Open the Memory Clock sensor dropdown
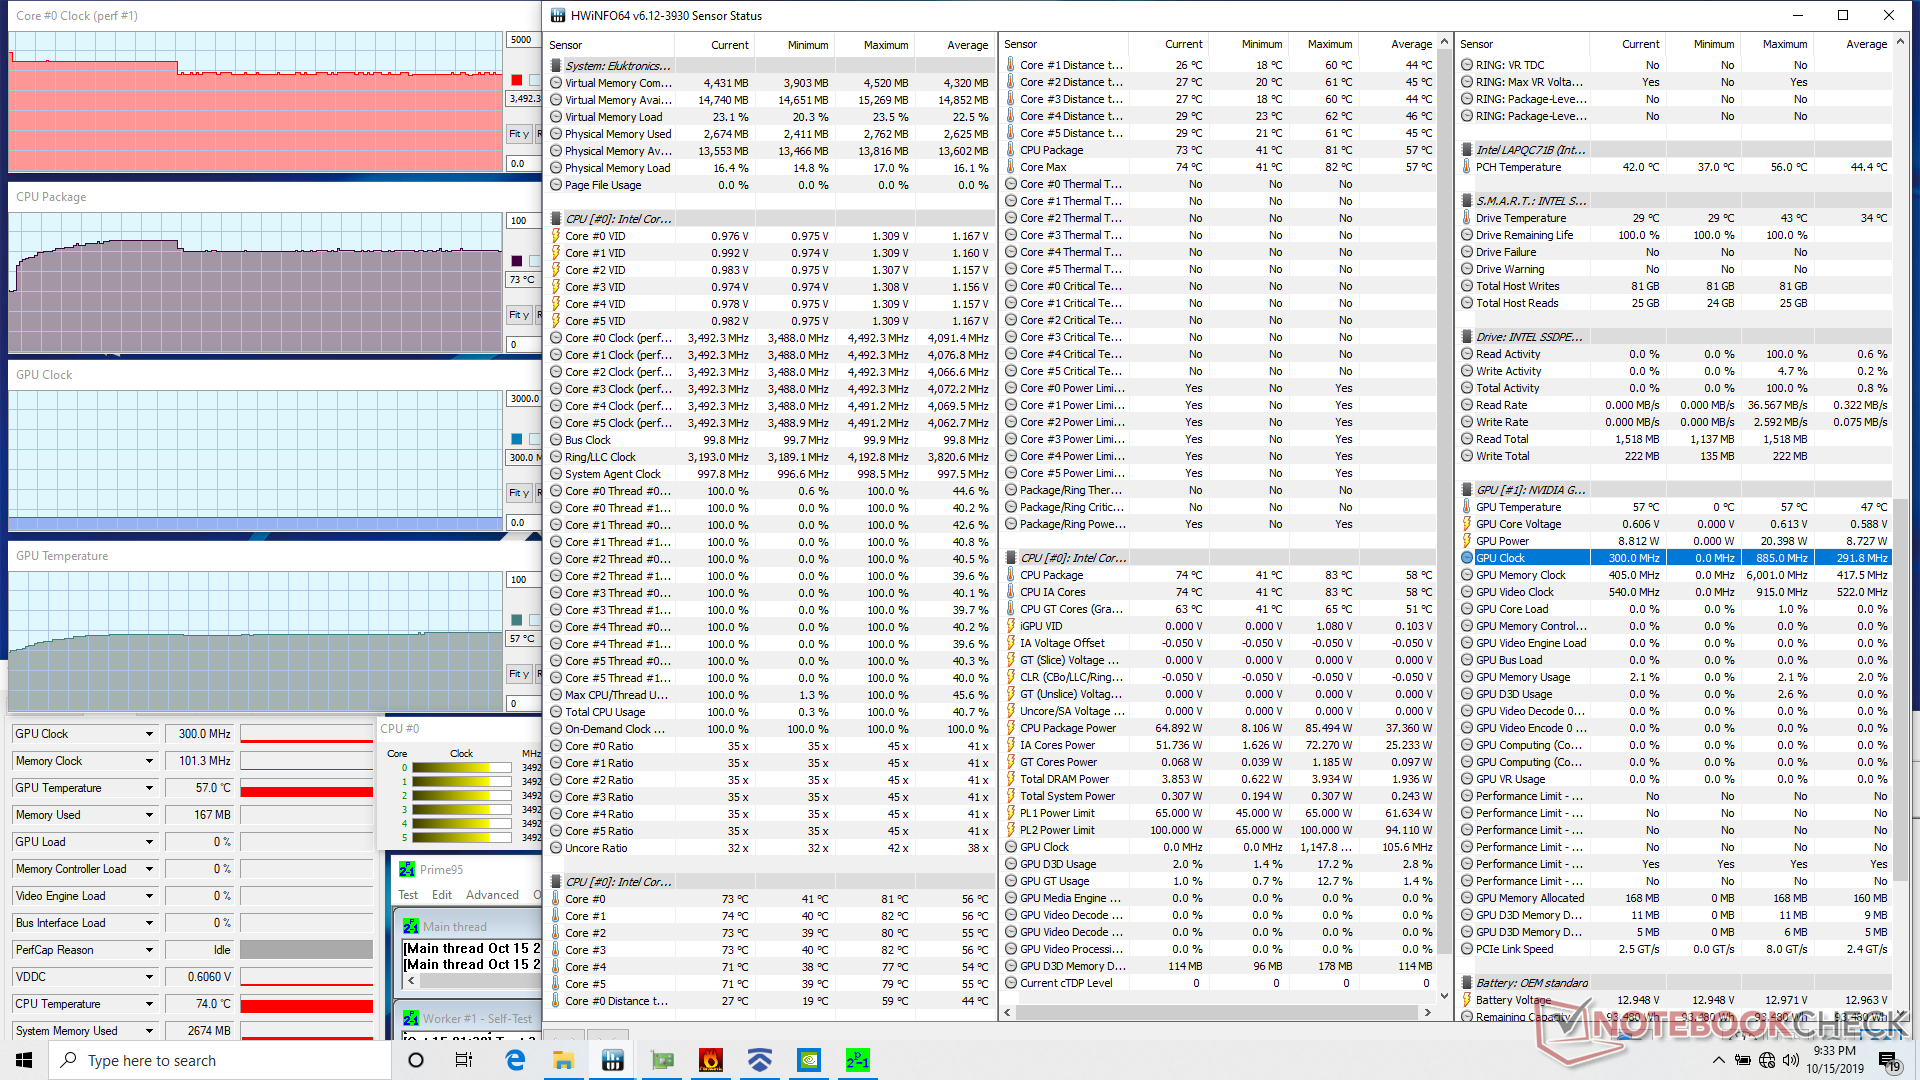1920x1080 pixels. click(149, 761)
